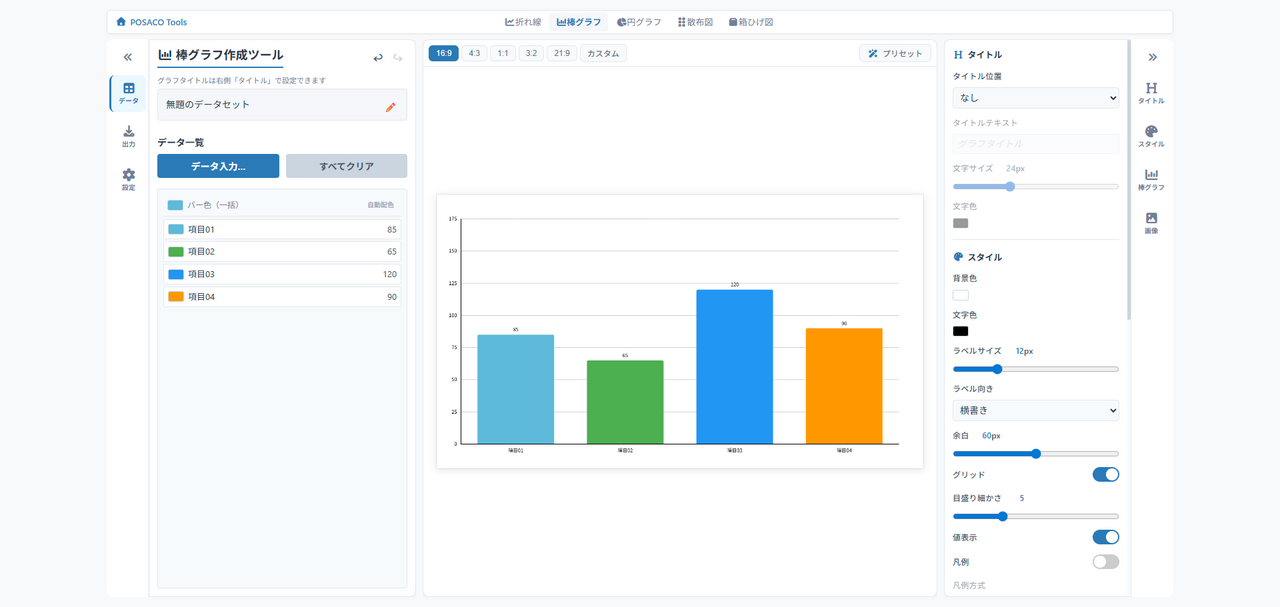Image resolution: width=1280 pixels, height=607 pixels.
Task: Open the 設定 gear icon in sidebar
Action: tap(128, 180)
